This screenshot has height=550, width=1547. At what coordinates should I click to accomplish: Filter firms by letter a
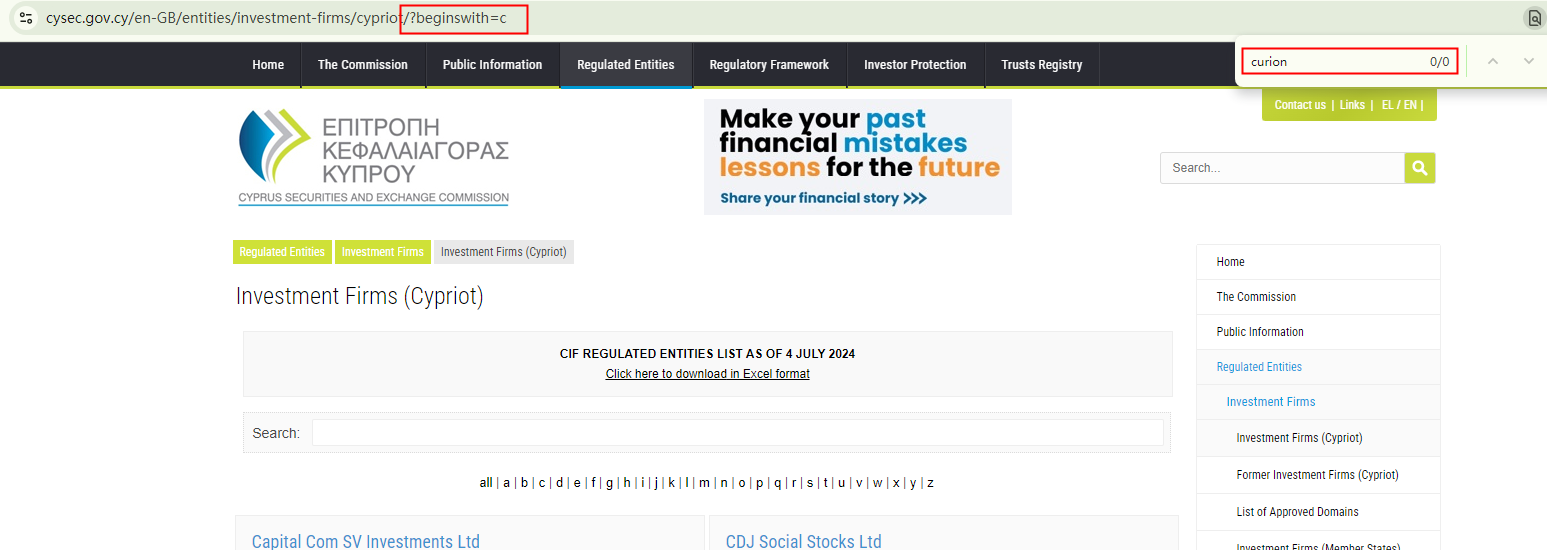[x=507, y=483]
